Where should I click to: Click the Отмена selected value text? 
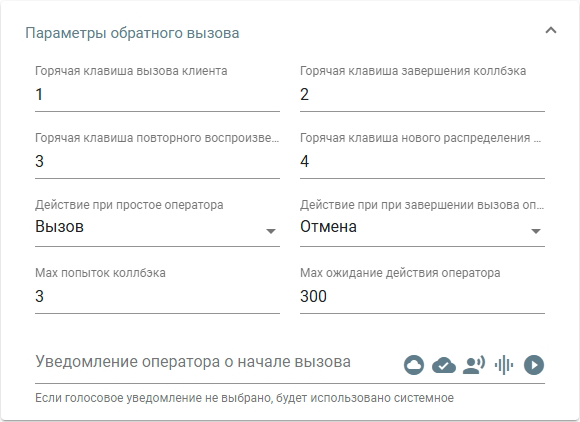coord(328,227)
